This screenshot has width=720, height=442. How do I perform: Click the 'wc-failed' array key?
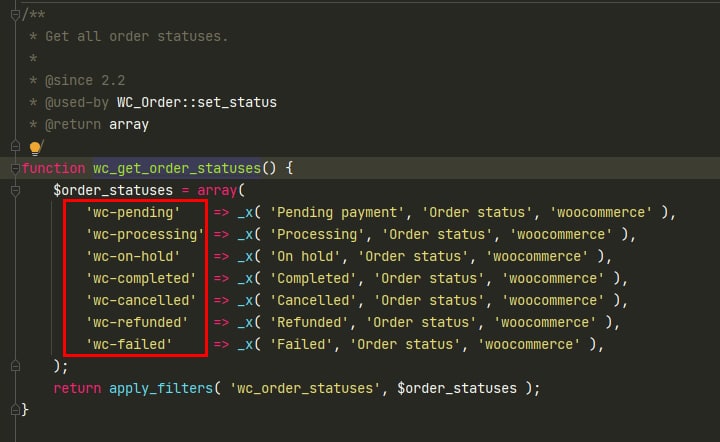tap(129, 344)
